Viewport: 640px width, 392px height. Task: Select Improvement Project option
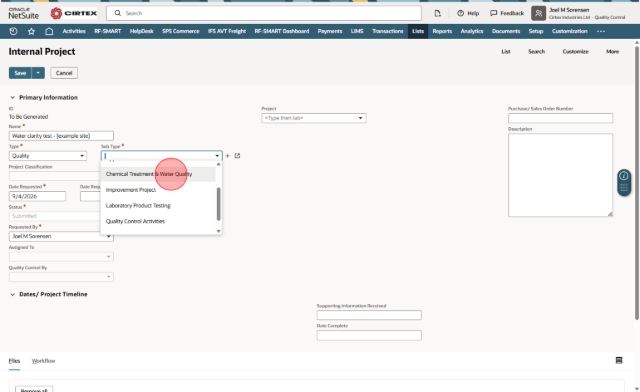158,190
